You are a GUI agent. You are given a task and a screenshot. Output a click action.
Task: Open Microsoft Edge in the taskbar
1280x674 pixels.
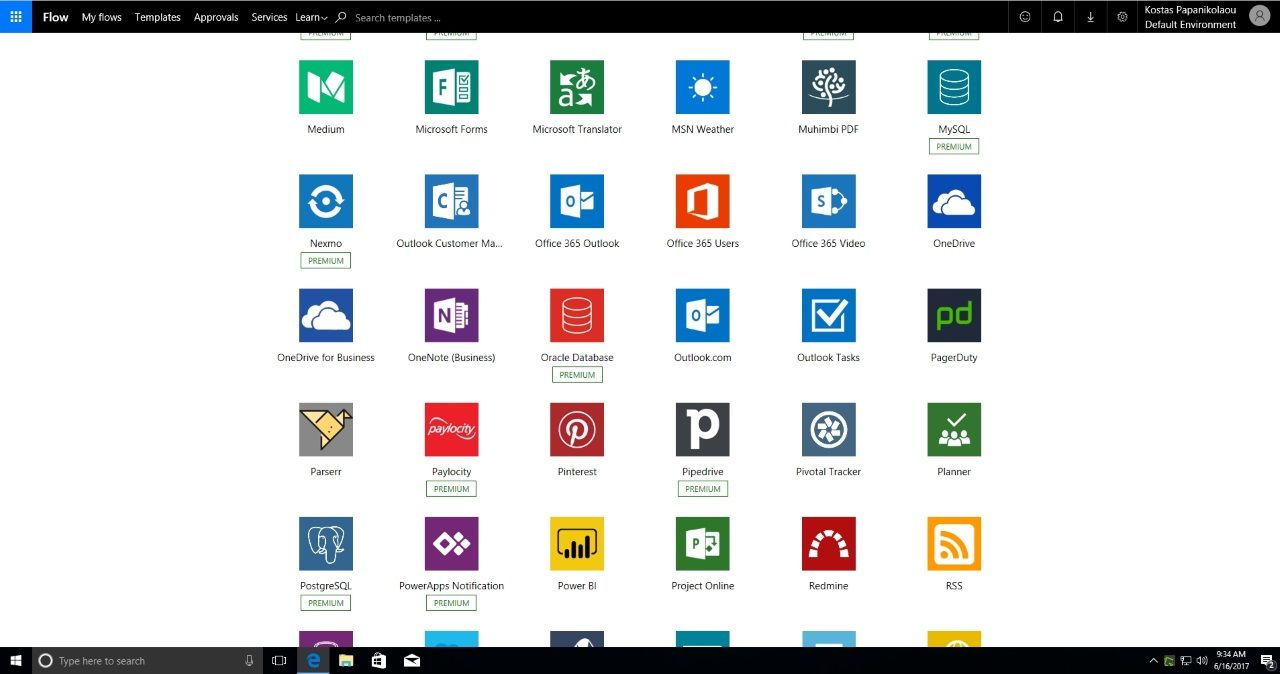[x=313, y=660]
